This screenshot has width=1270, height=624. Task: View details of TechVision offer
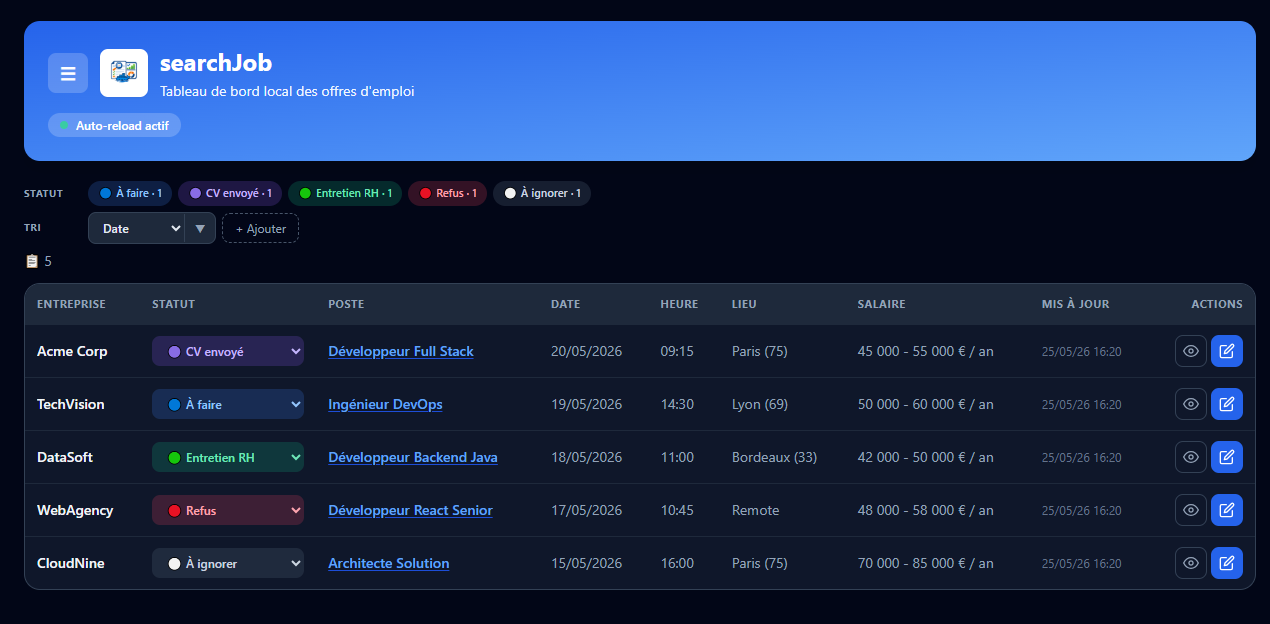point(1191,404)
